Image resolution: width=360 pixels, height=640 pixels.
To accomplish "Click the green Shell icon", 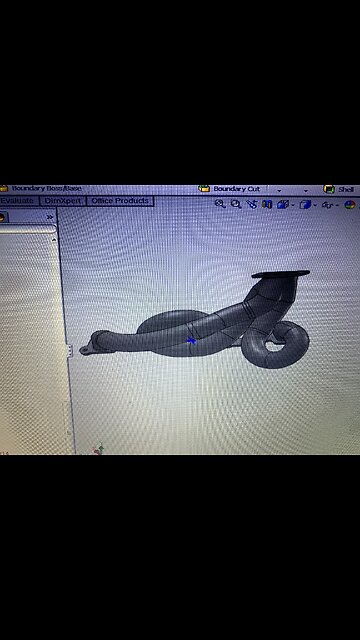I will (329, 189).
